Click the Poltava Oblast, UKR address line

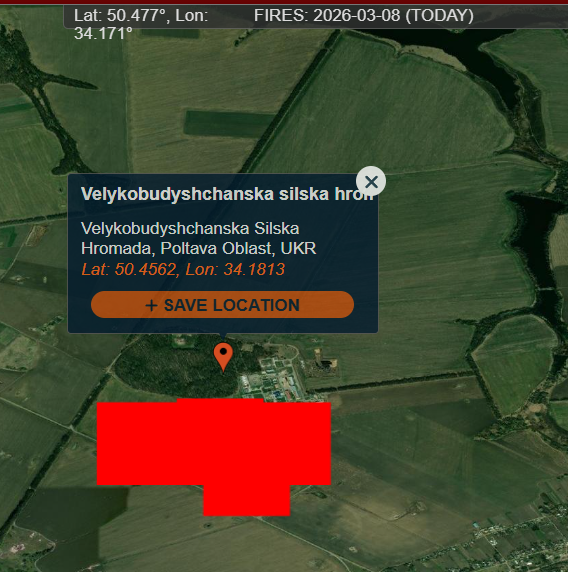[x=198, y=248]
